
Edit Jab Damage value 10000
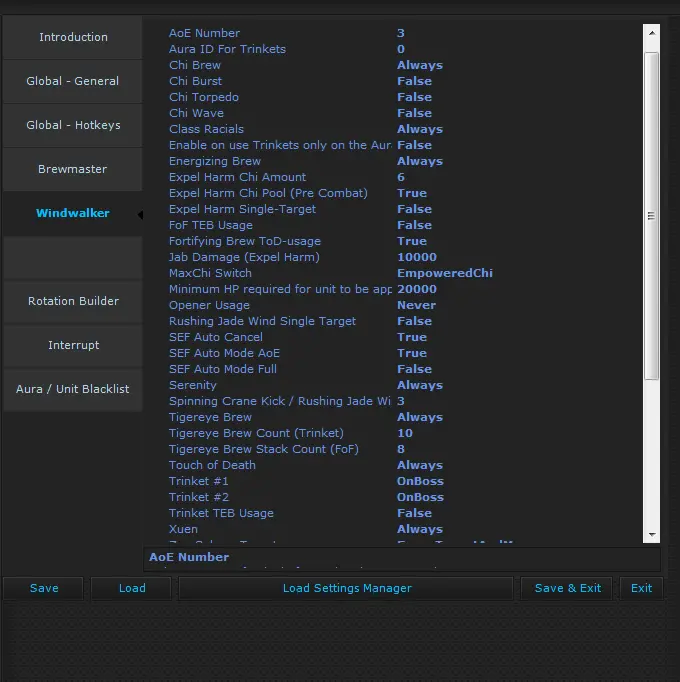417,257
